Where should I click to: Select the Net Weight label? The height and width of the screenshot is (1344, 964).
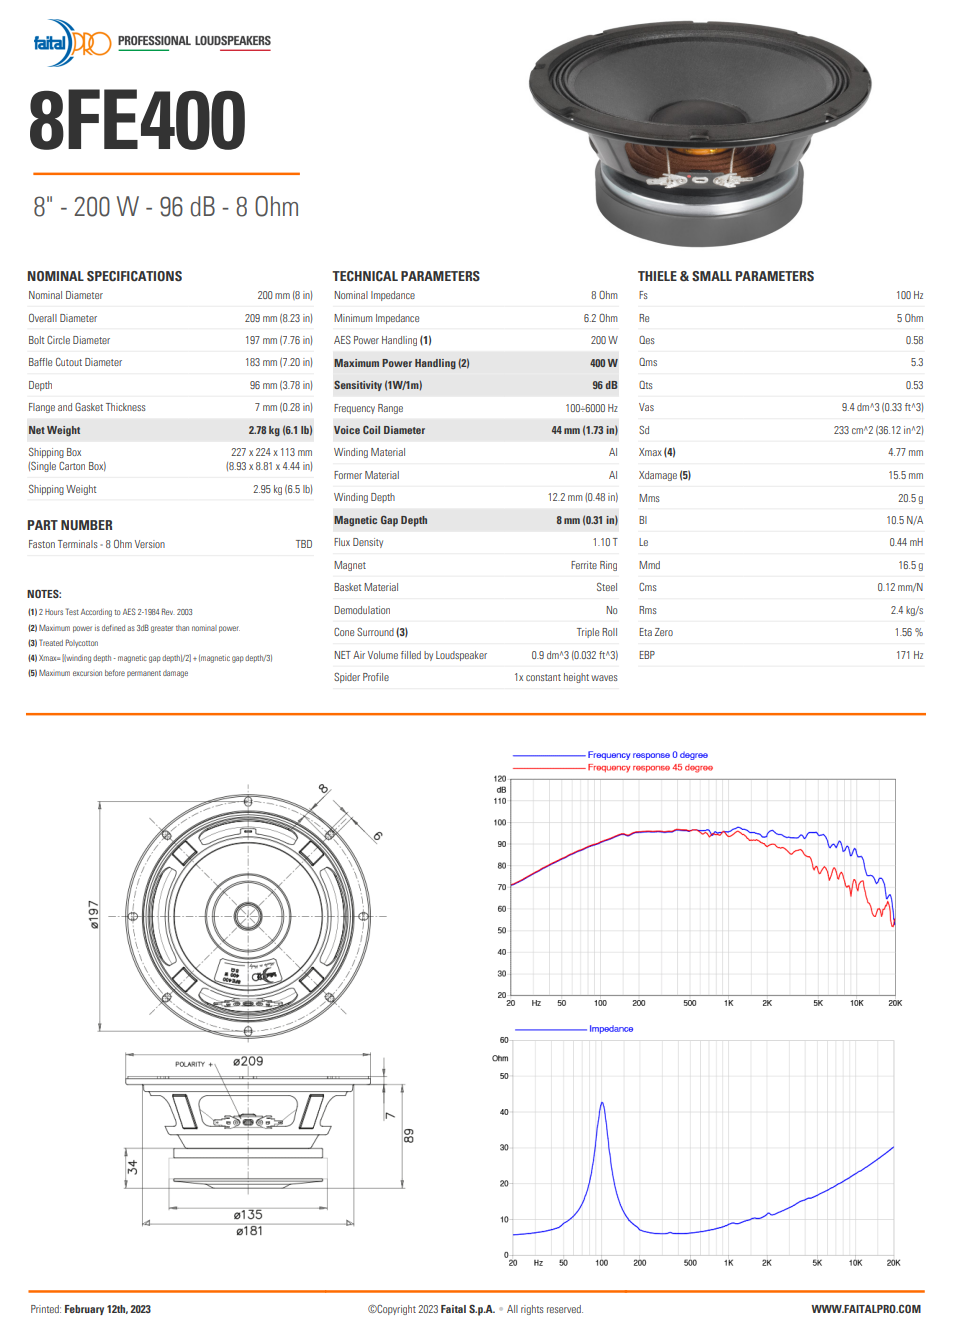[54, 430]
